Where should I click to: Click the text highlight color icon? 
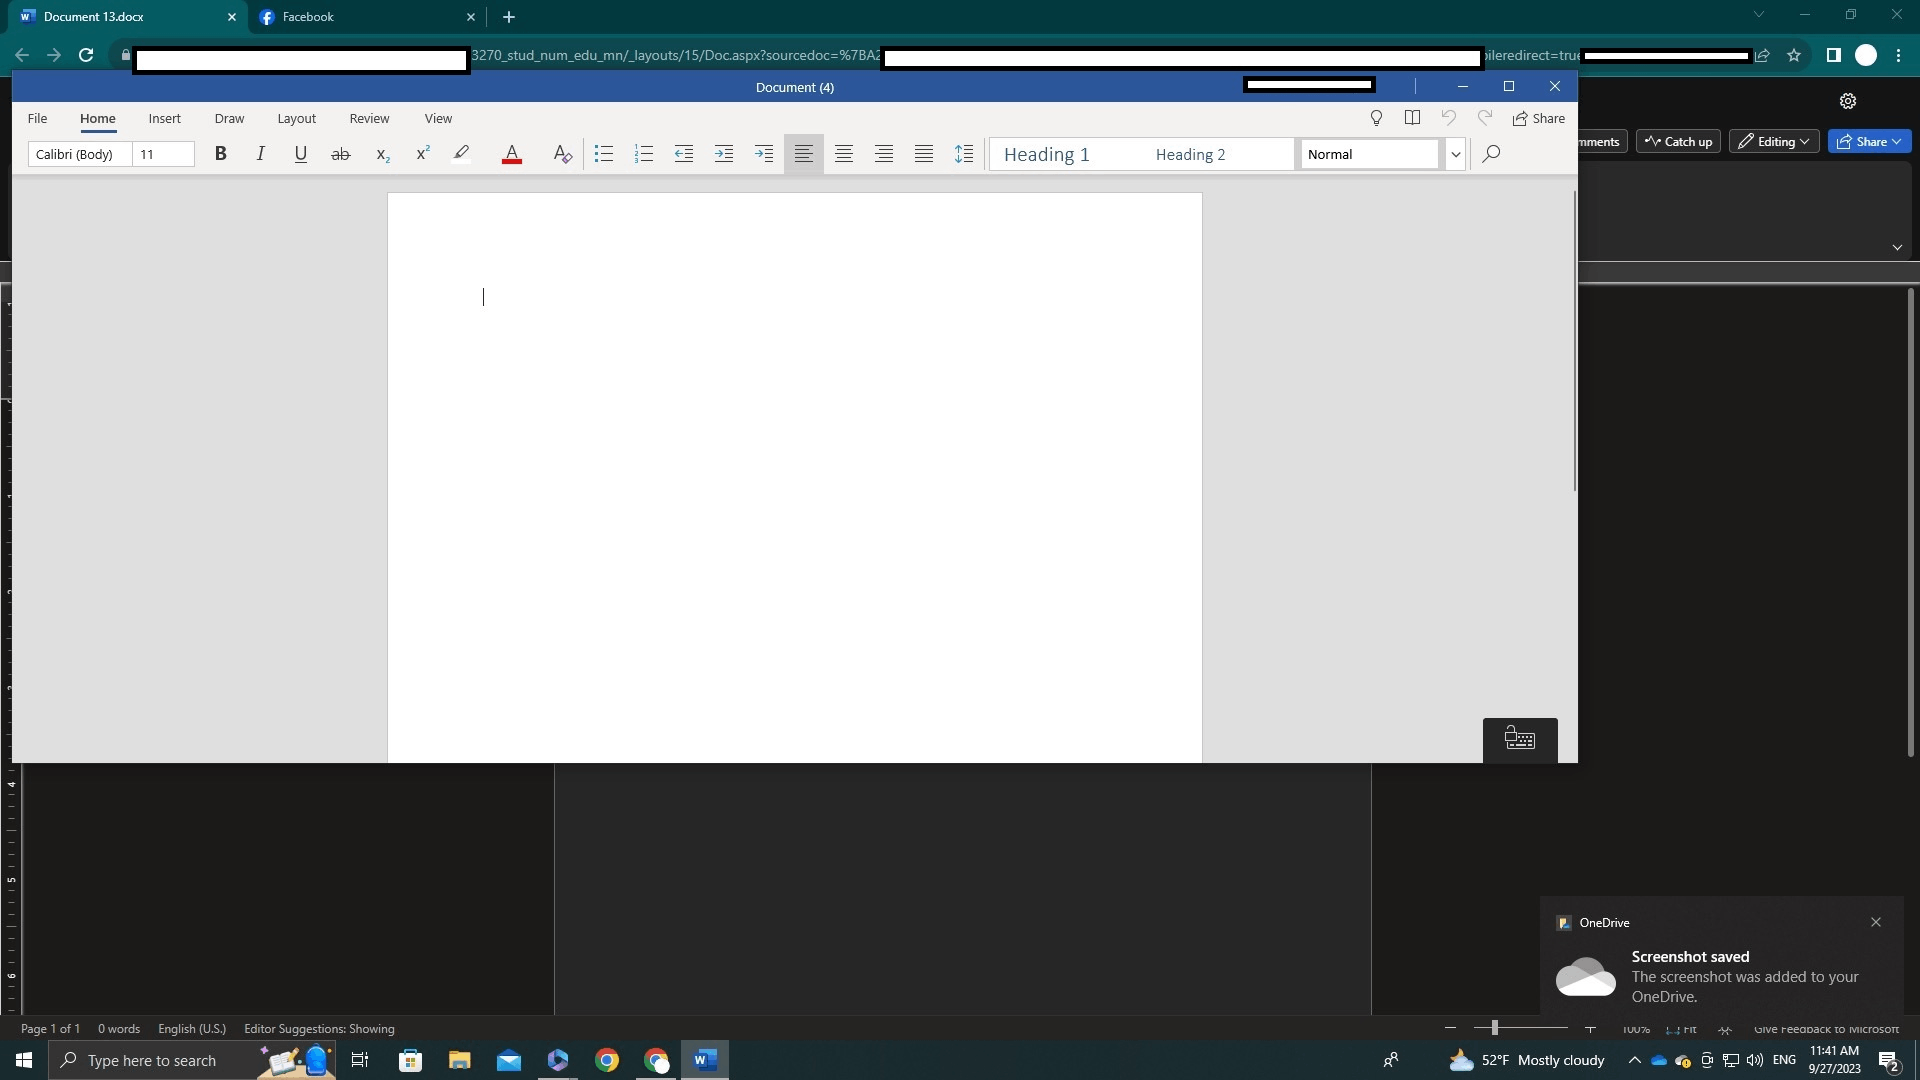pos(461,154)
